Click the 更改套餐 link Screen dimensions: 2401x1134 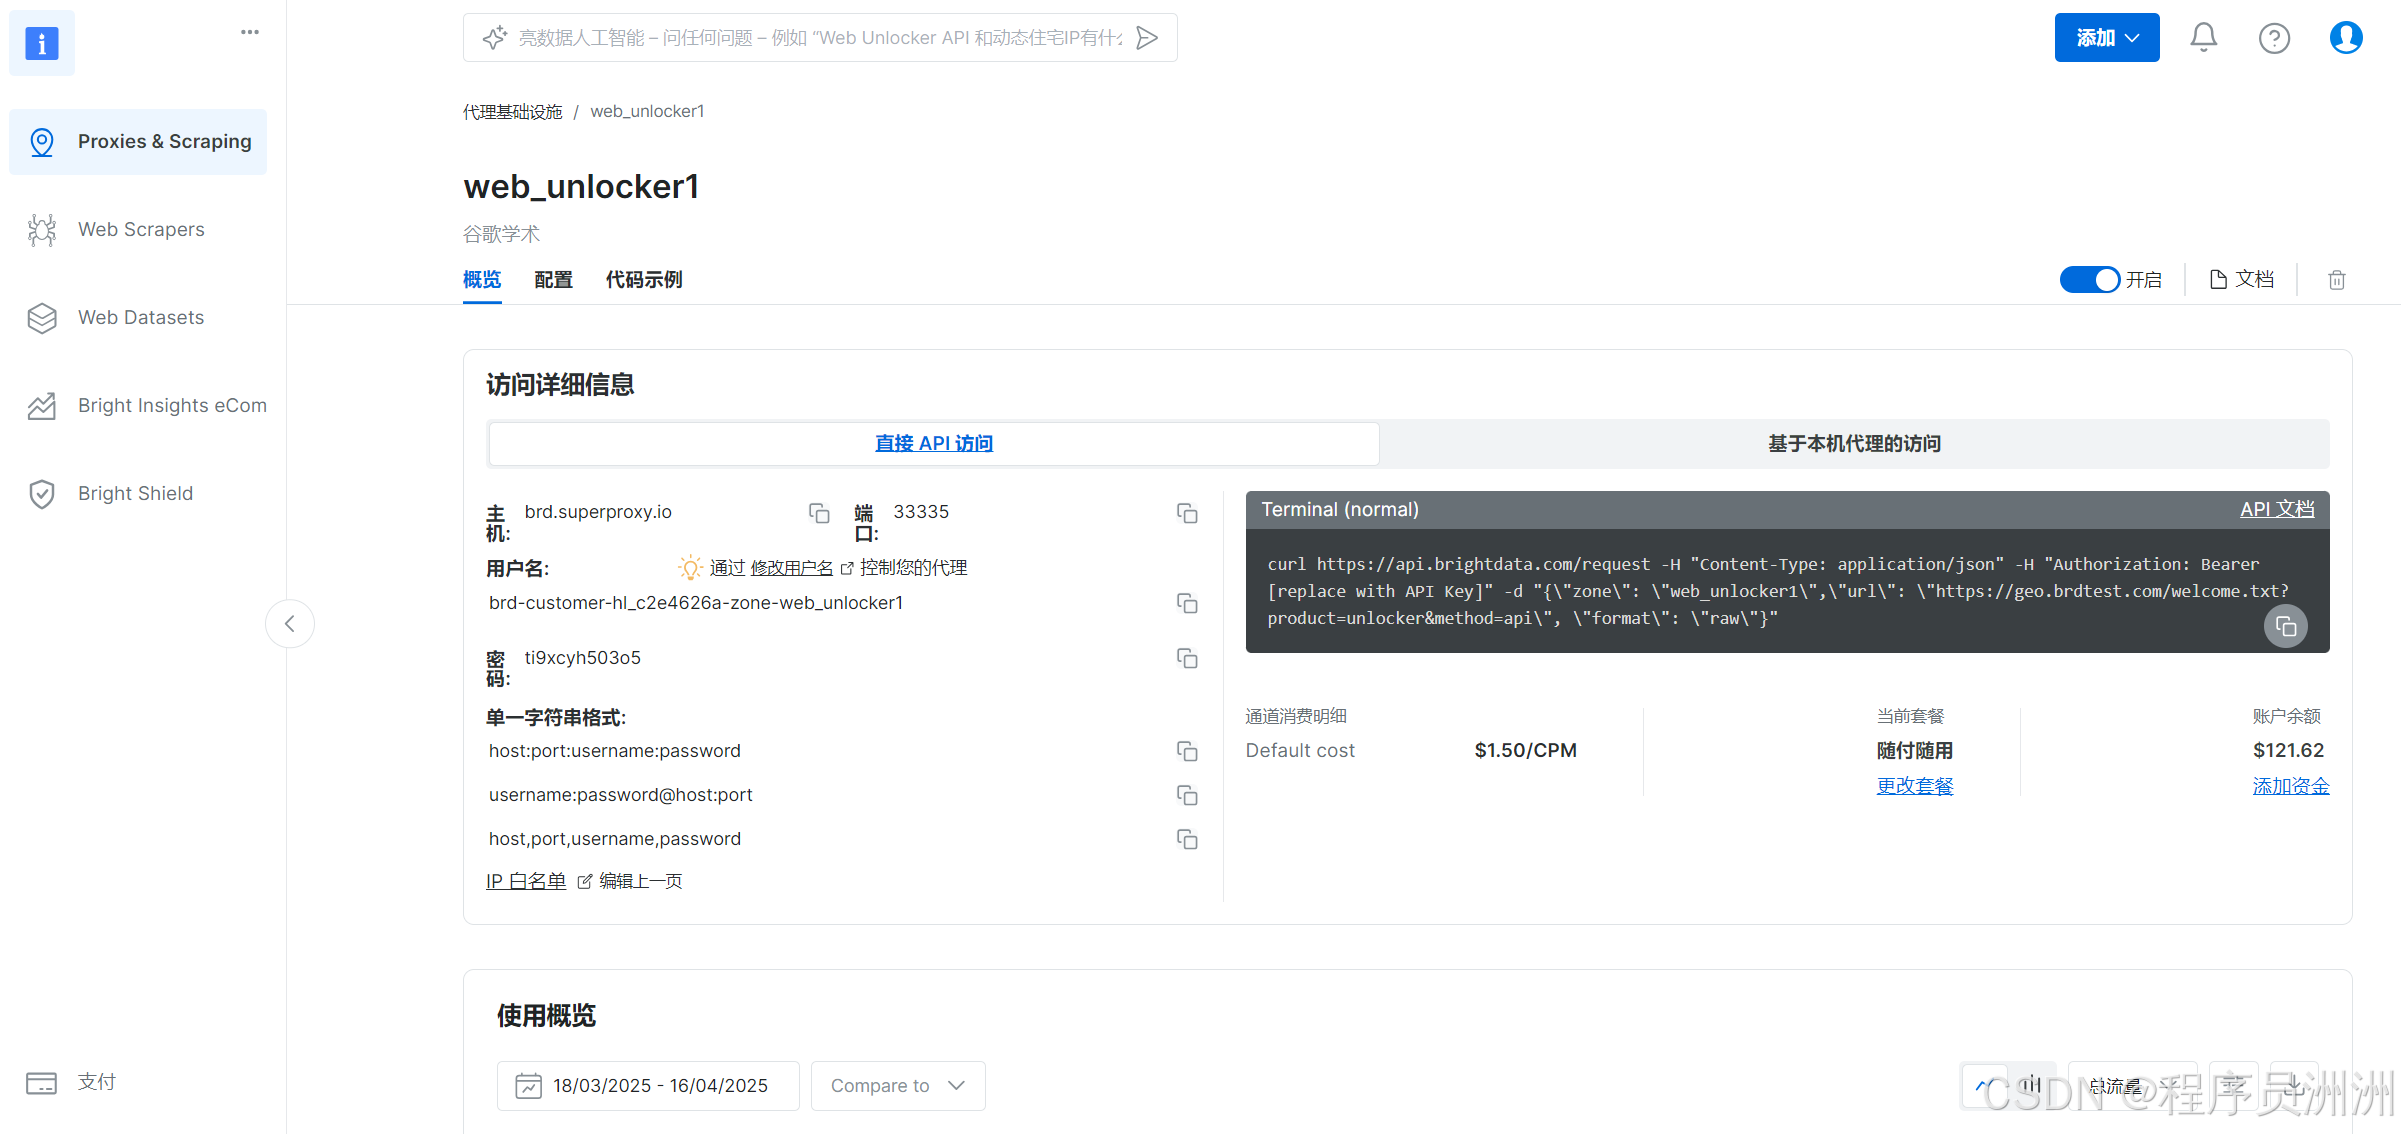click(1914, 786)
